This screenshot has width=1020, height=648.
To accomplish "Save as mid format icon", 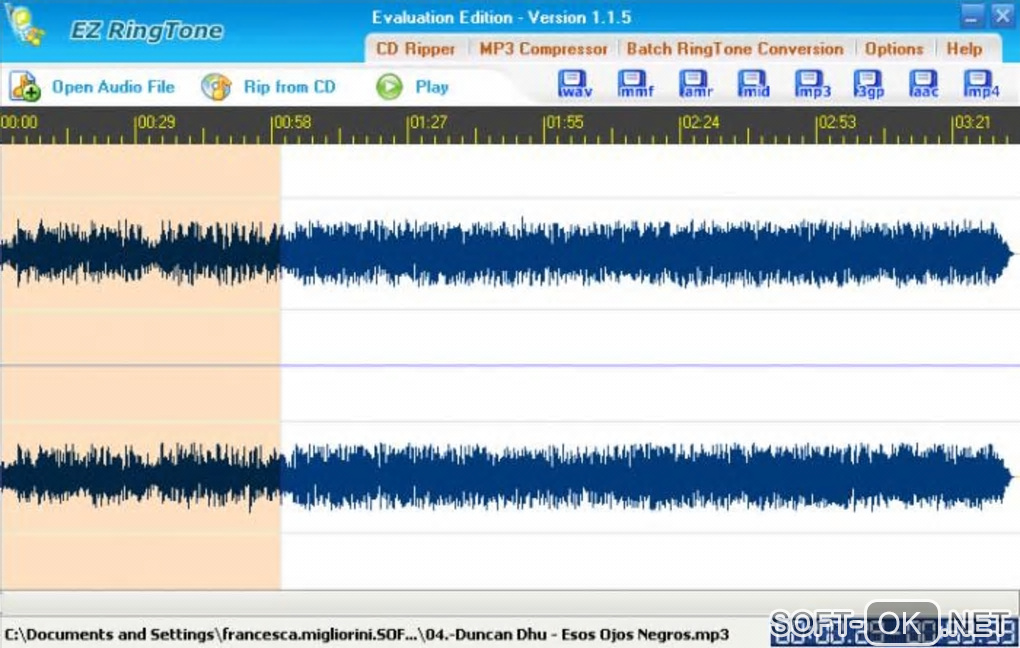I will tap(753, 85).
